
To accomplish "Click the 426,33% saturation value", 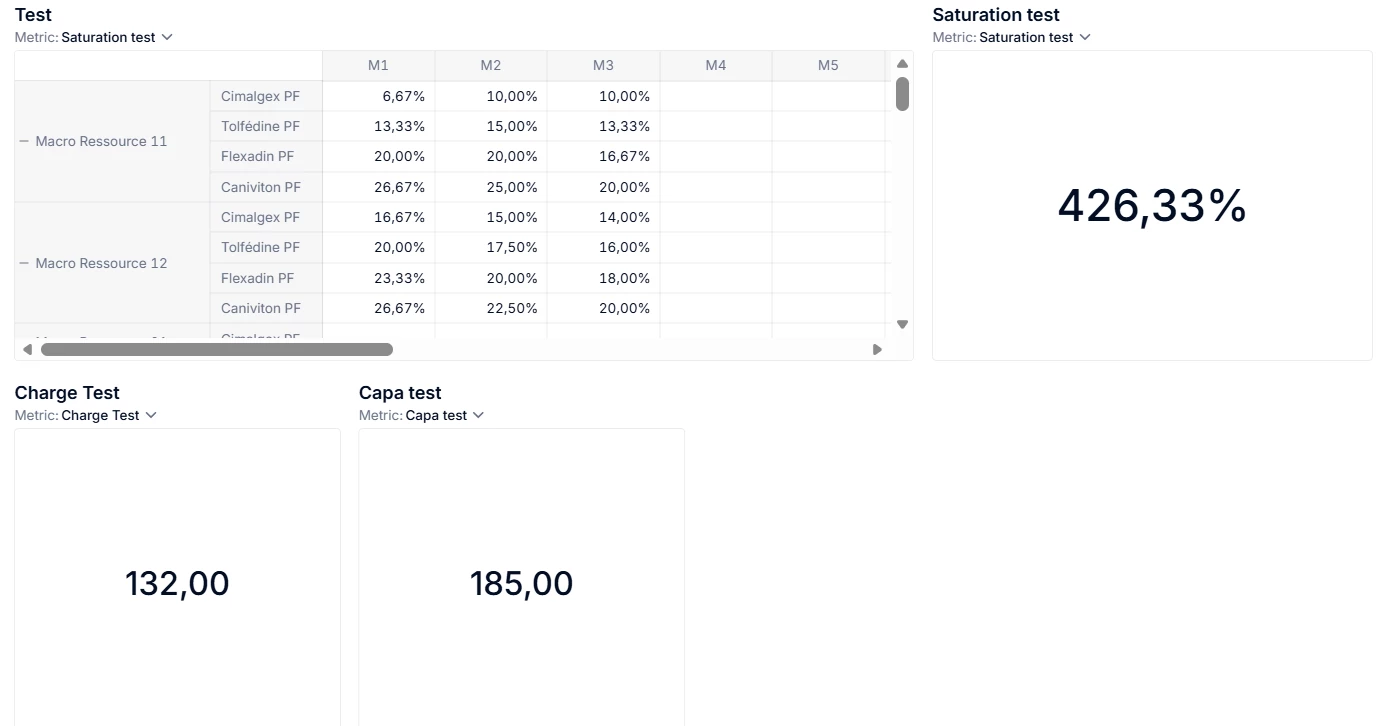I will 1152,206.
